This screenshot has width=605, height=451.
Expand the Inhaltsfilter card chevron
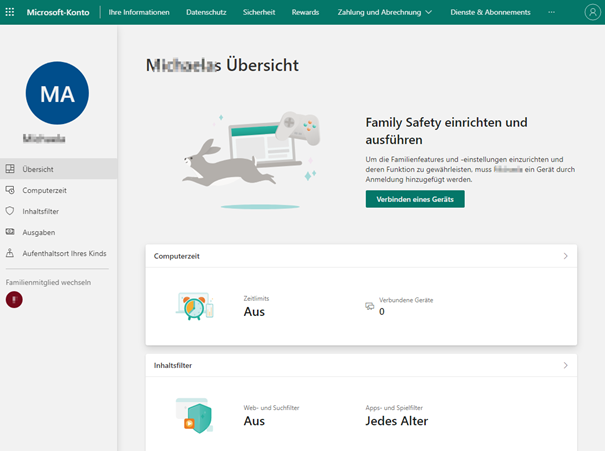[565, 365]
